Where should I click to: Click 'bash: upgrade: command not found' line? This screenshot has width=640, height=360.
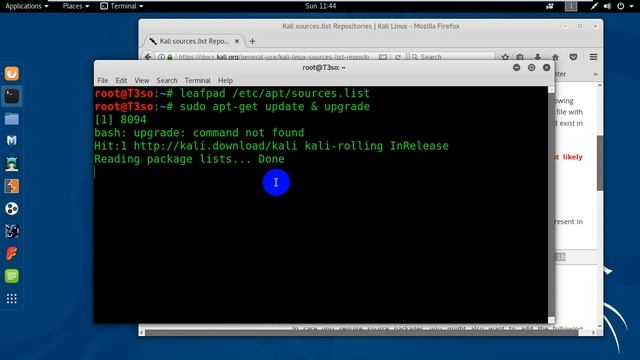199,133
